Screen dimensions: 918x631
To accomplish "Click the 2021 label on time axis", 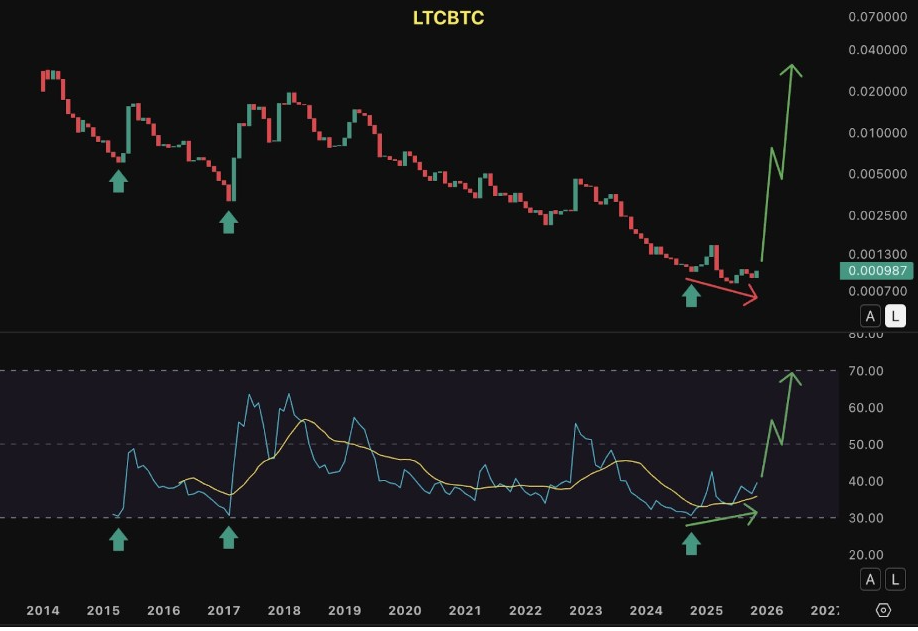I will click(465, 611).
